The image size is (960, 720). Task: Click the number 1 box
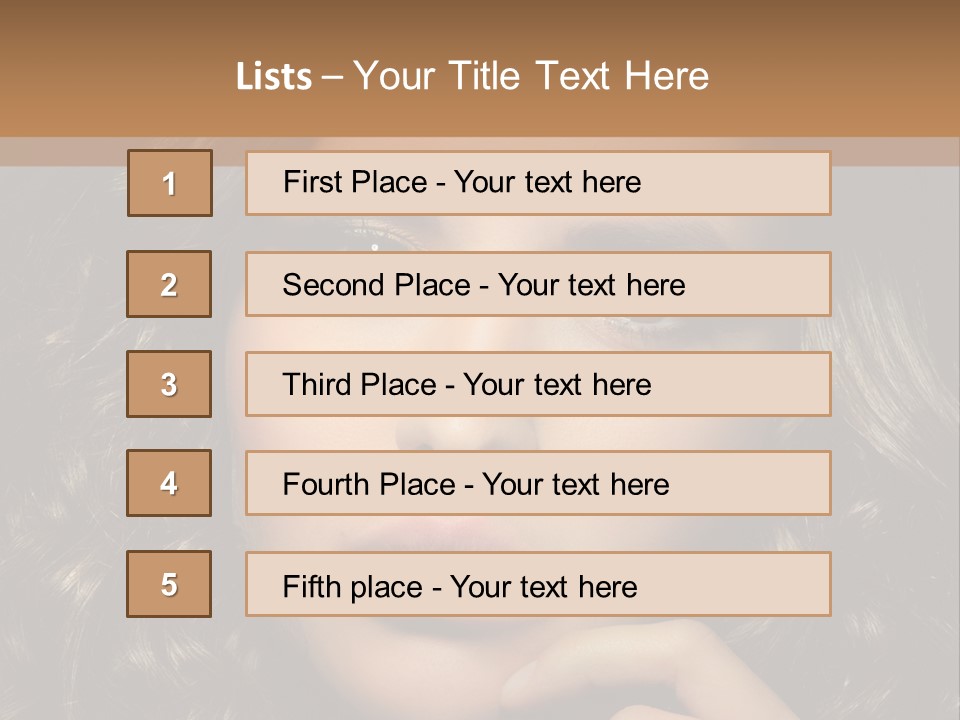click(169, 183)
